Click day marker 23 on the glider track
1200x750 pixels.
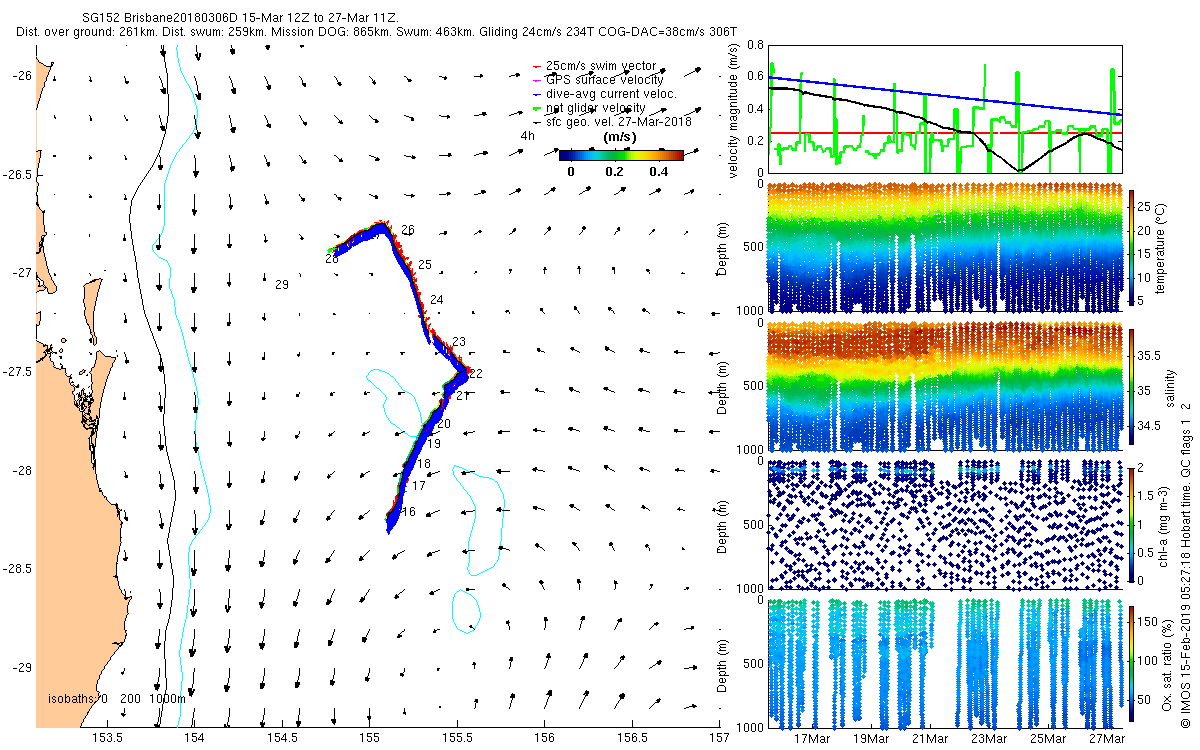[459, 342]
